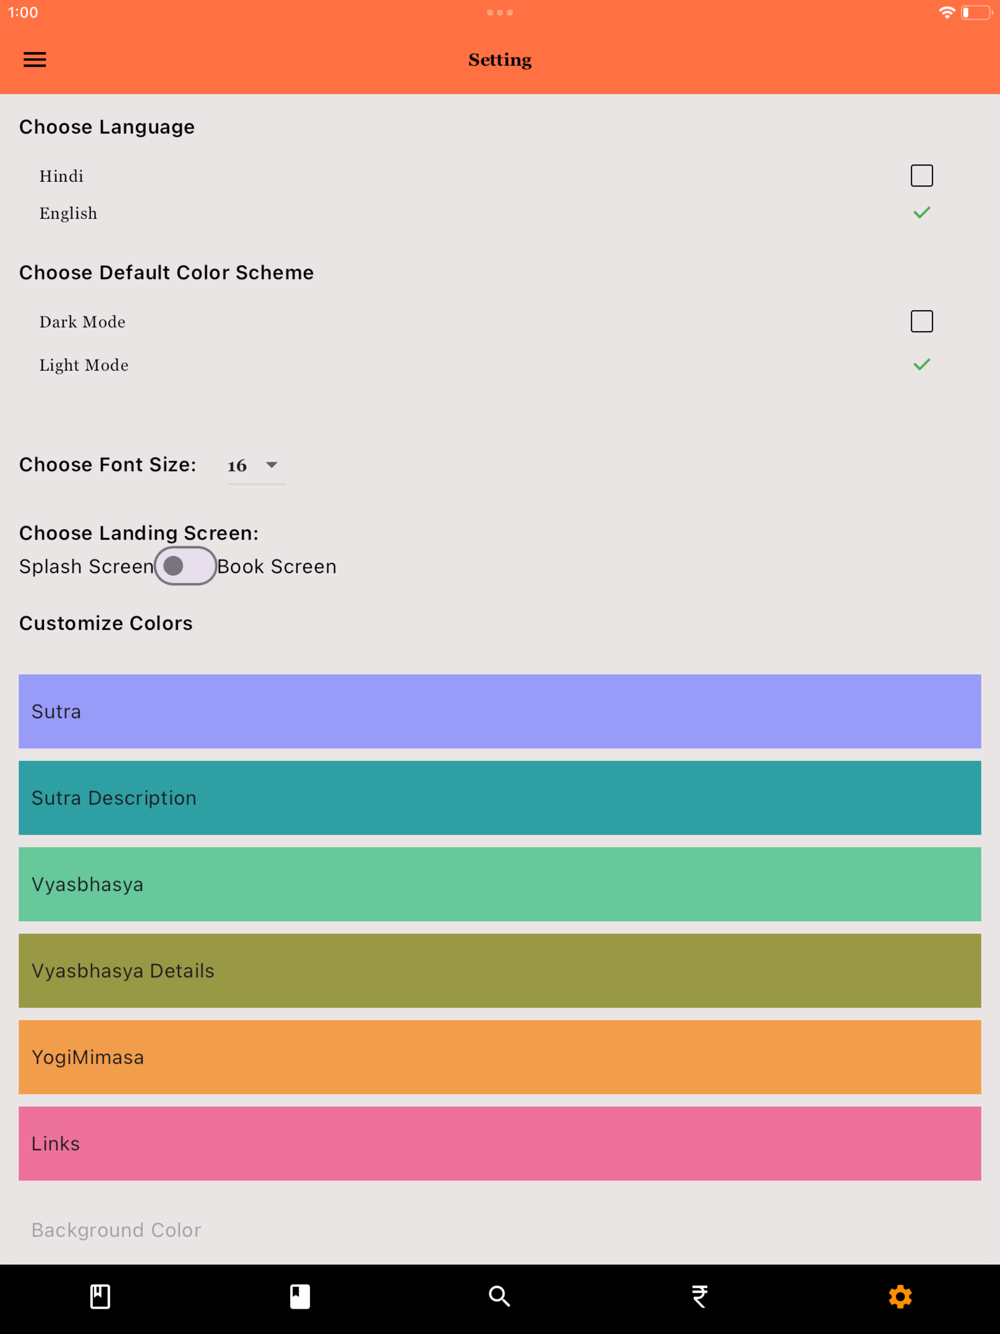Image resolution: width=1000 pixels, height=1334 pixels.
Task: Click the Choose Default Color Scheme heading
Action: click(166, 273)
